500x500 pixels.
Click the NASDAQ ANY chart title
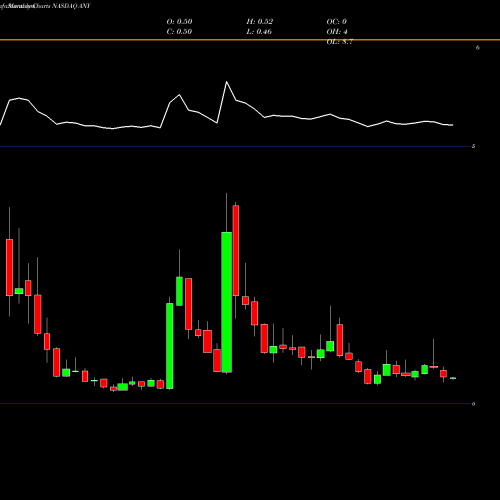(70, 6)
